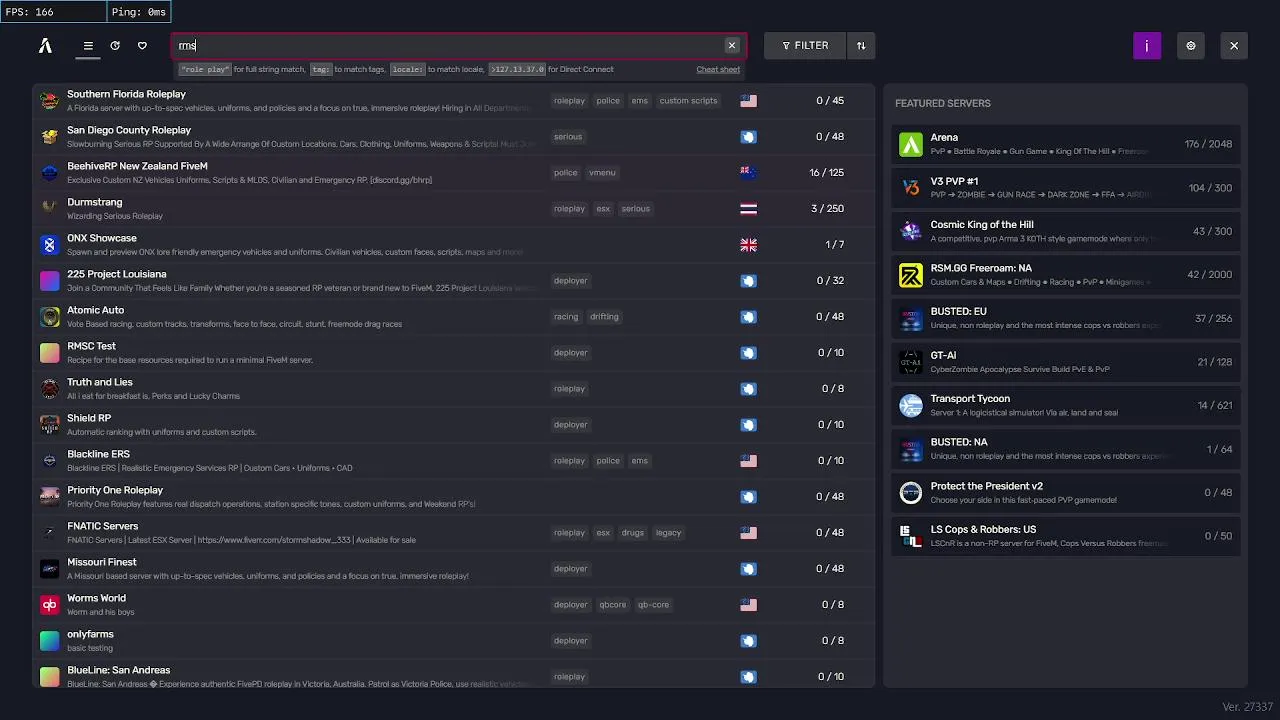This screenshot has width=1280, height=720.
Task: Select Blackline ERS server
Action: [x=454, y=461]
